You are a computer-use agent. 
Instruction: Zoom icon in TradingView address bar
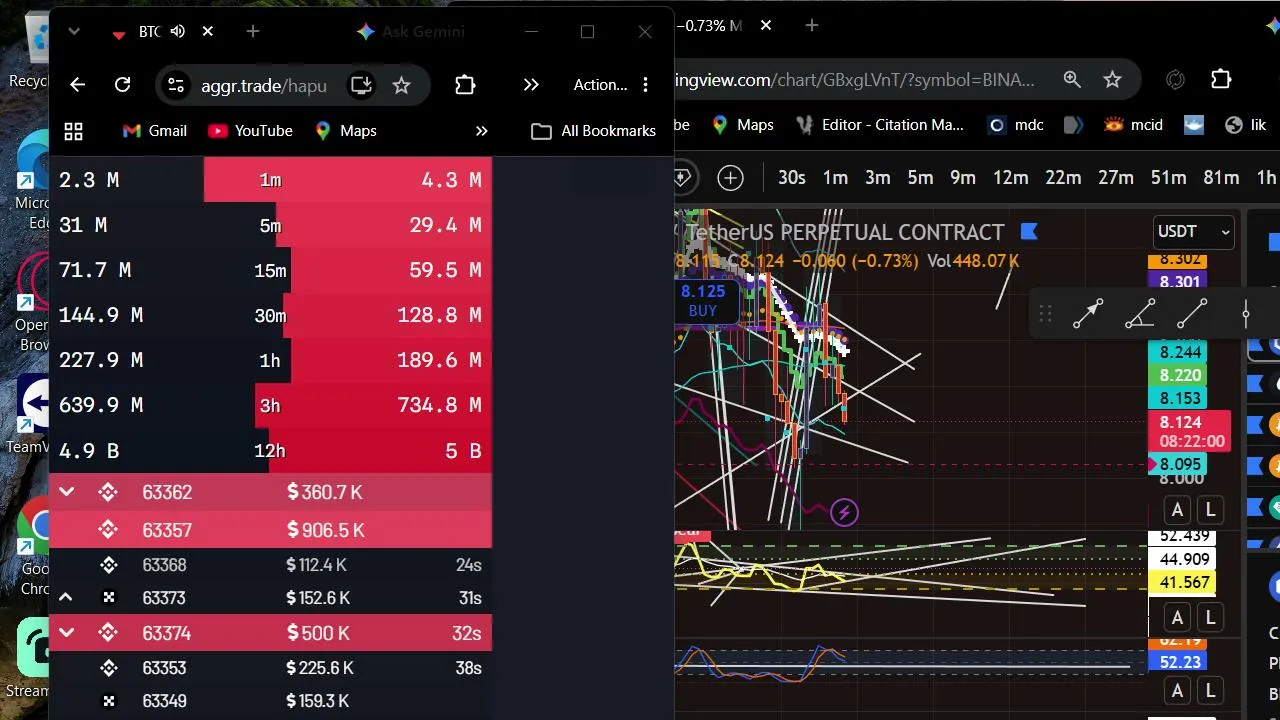[x=1072, y=80]
